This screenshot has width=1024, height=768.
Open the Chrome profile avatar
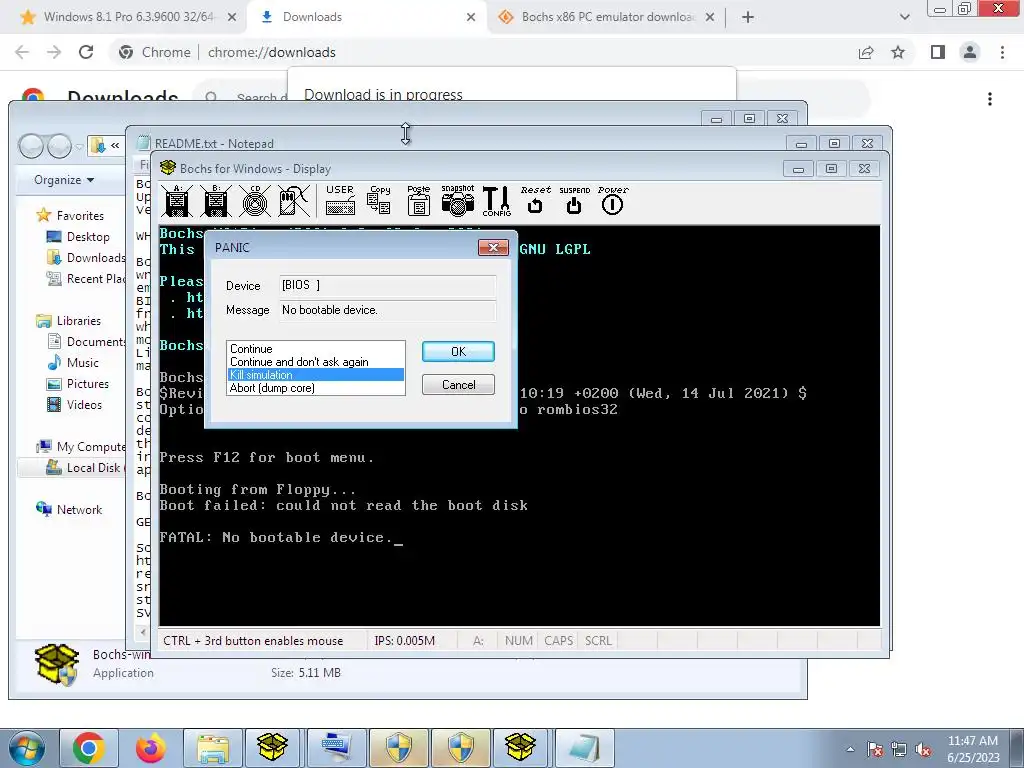click(x=970, y=52)
